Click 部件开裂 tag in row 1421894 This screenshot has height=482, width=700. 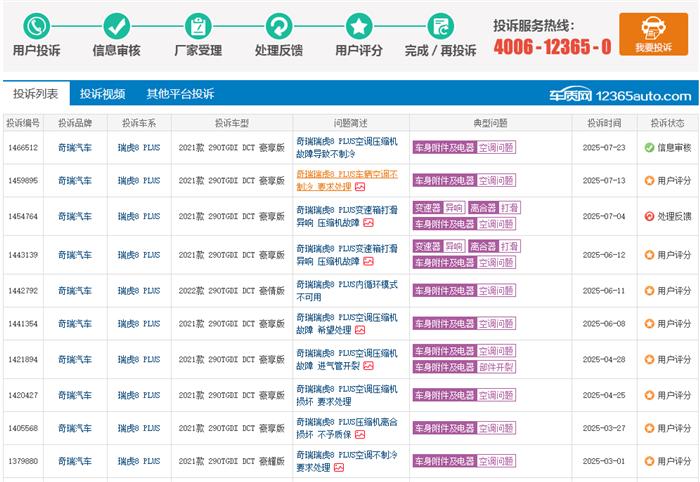tap(496, 367)
